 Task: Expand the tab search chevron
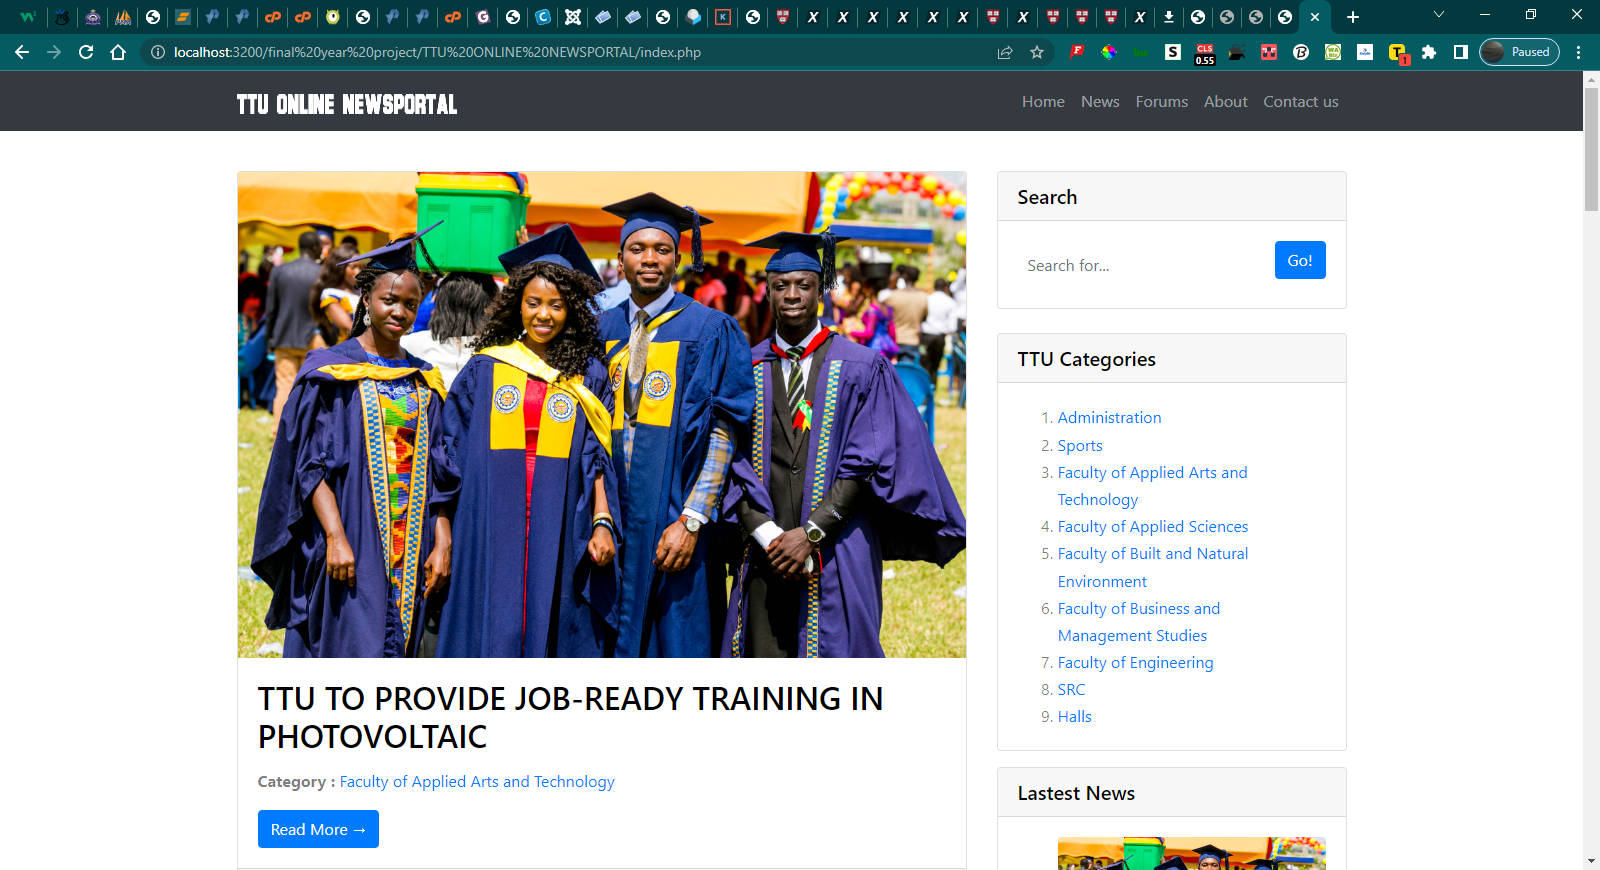1439,15
